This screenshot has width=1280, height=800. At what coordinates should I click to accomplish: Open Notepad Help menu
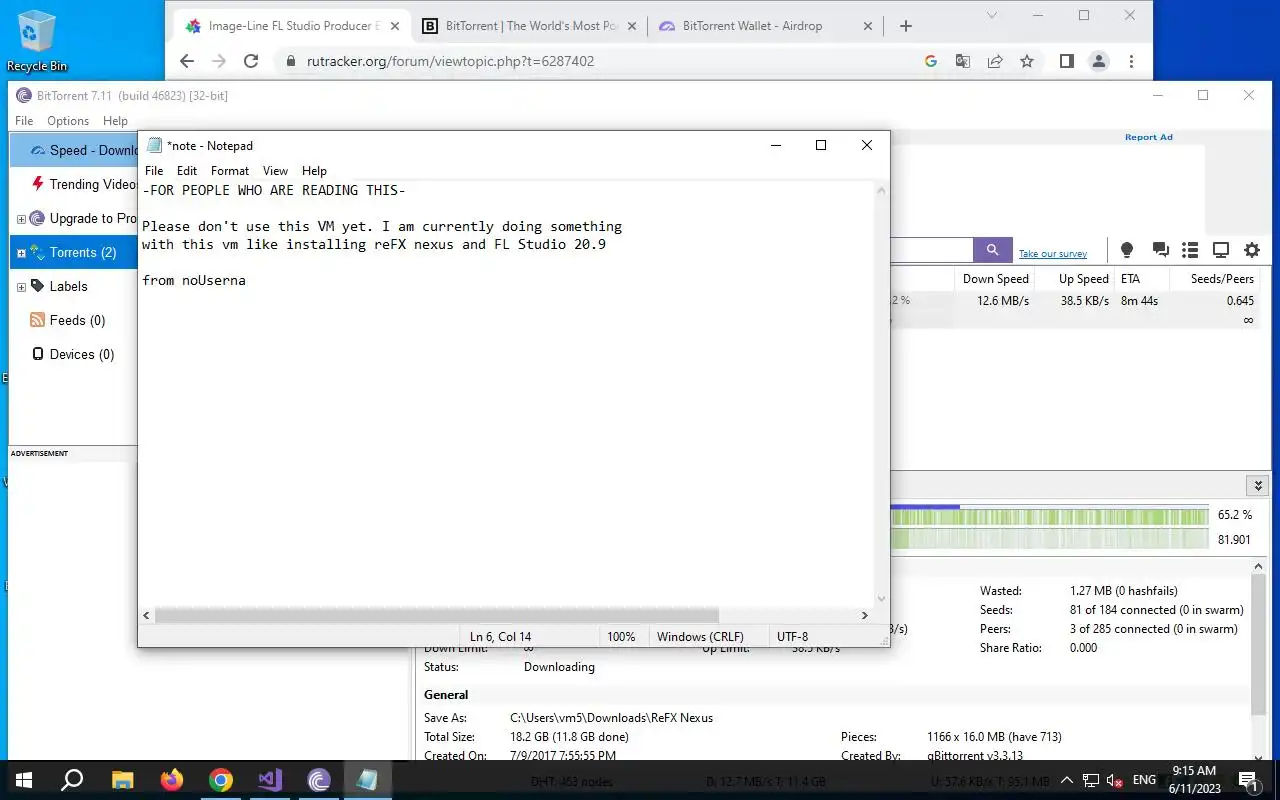[x=314, y=171]
